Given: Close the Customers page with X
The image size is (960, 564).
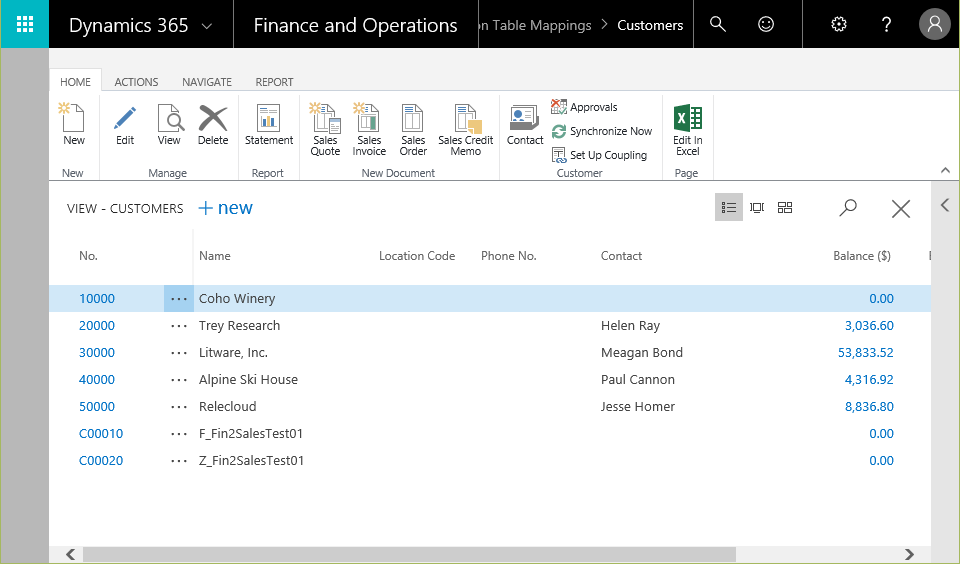Looking at the screenshot, I should pos(901,209).
